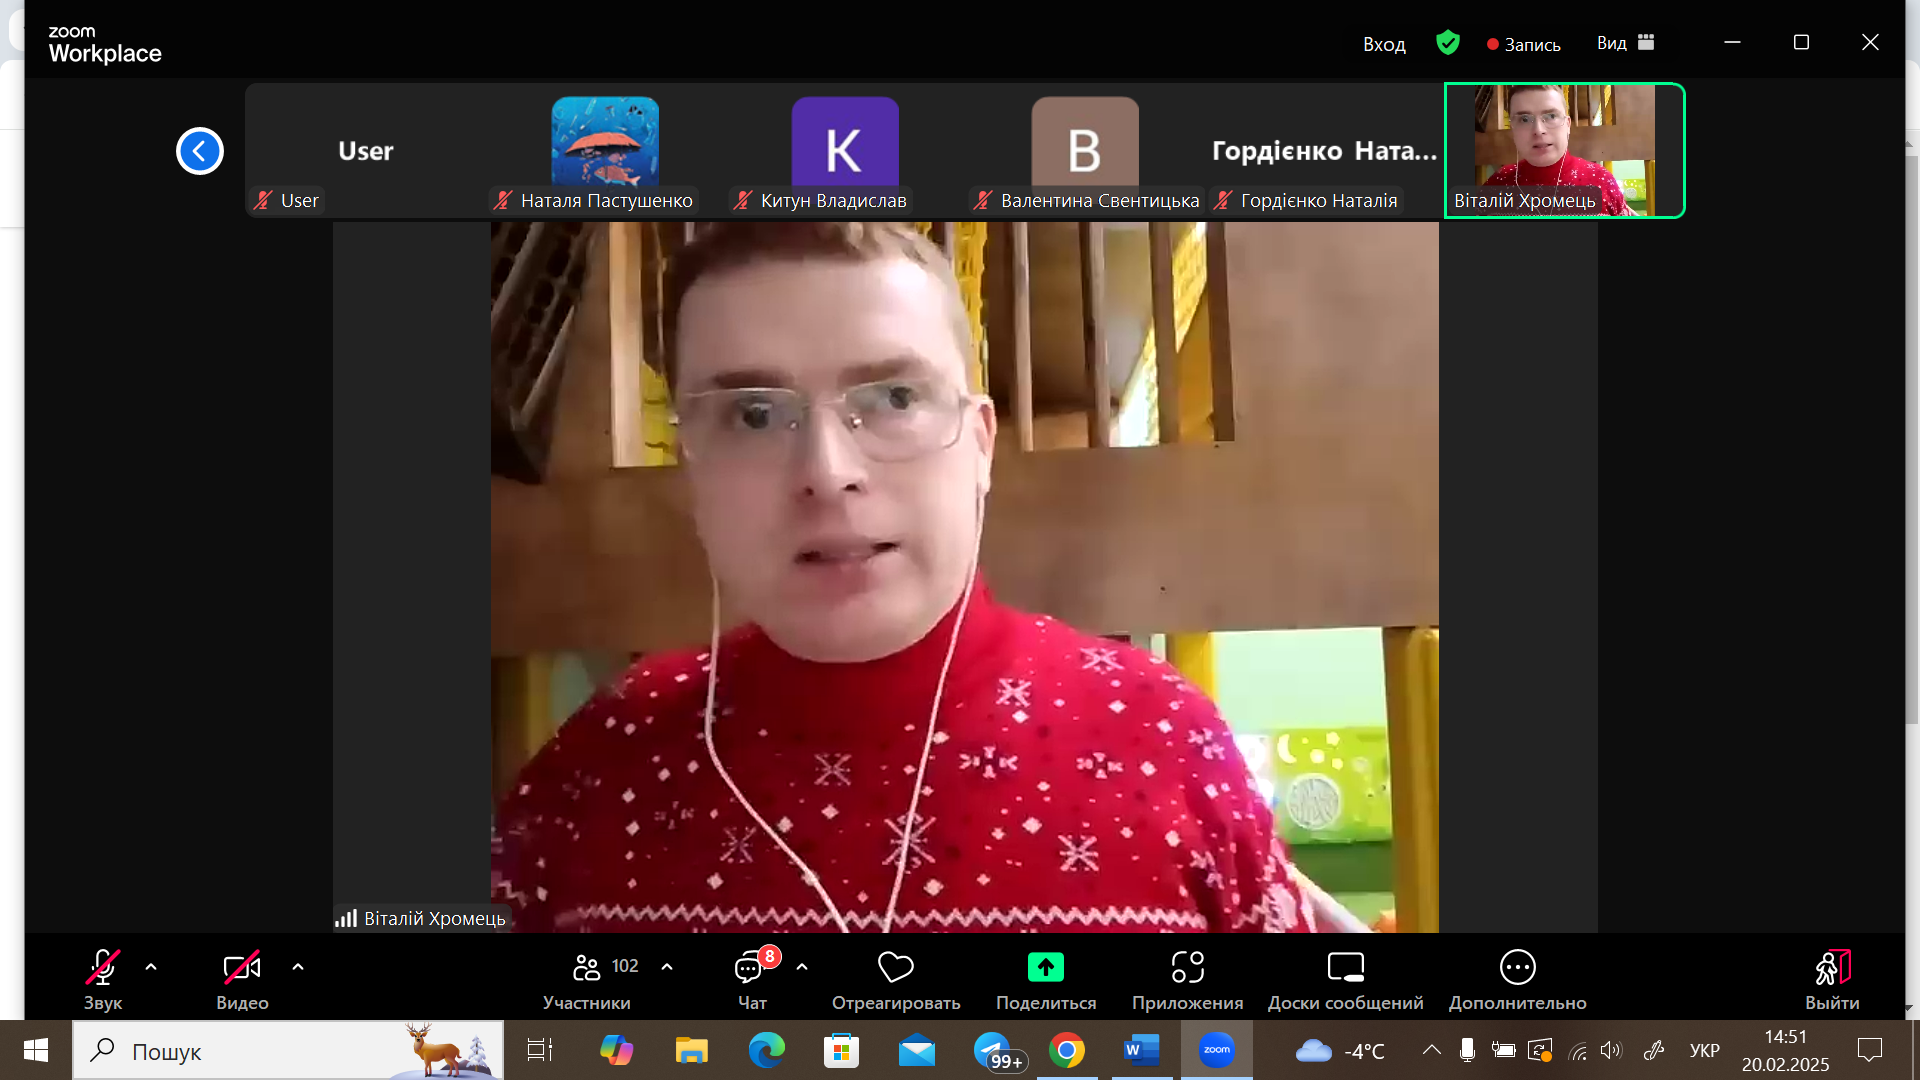
Task: Open the Reactions heart icon
Action: coord(895,967)
